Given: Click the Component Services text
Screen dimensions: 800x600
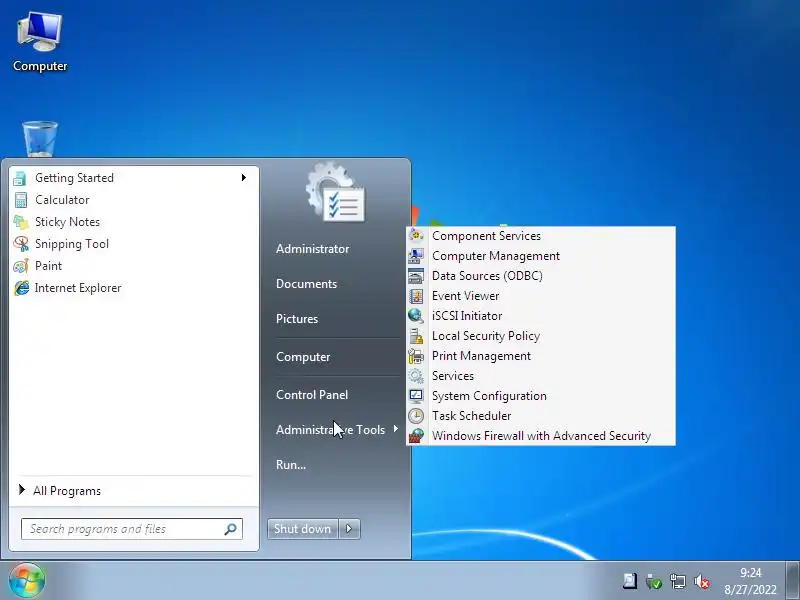Looking at the screenshot, I should (486, 236).
